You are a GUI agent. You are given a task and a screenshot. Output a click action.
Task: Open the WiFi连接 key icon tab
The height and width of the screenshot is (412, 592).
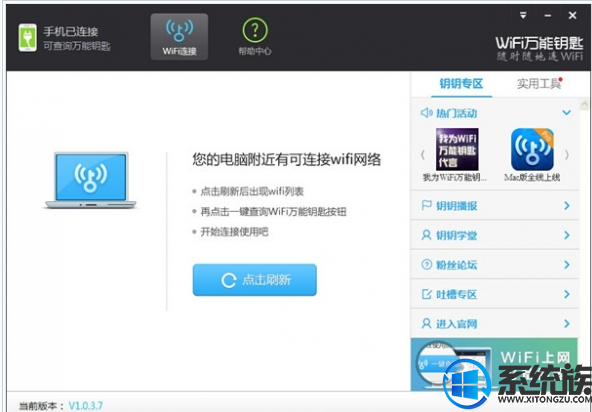[x=179, y=37]
